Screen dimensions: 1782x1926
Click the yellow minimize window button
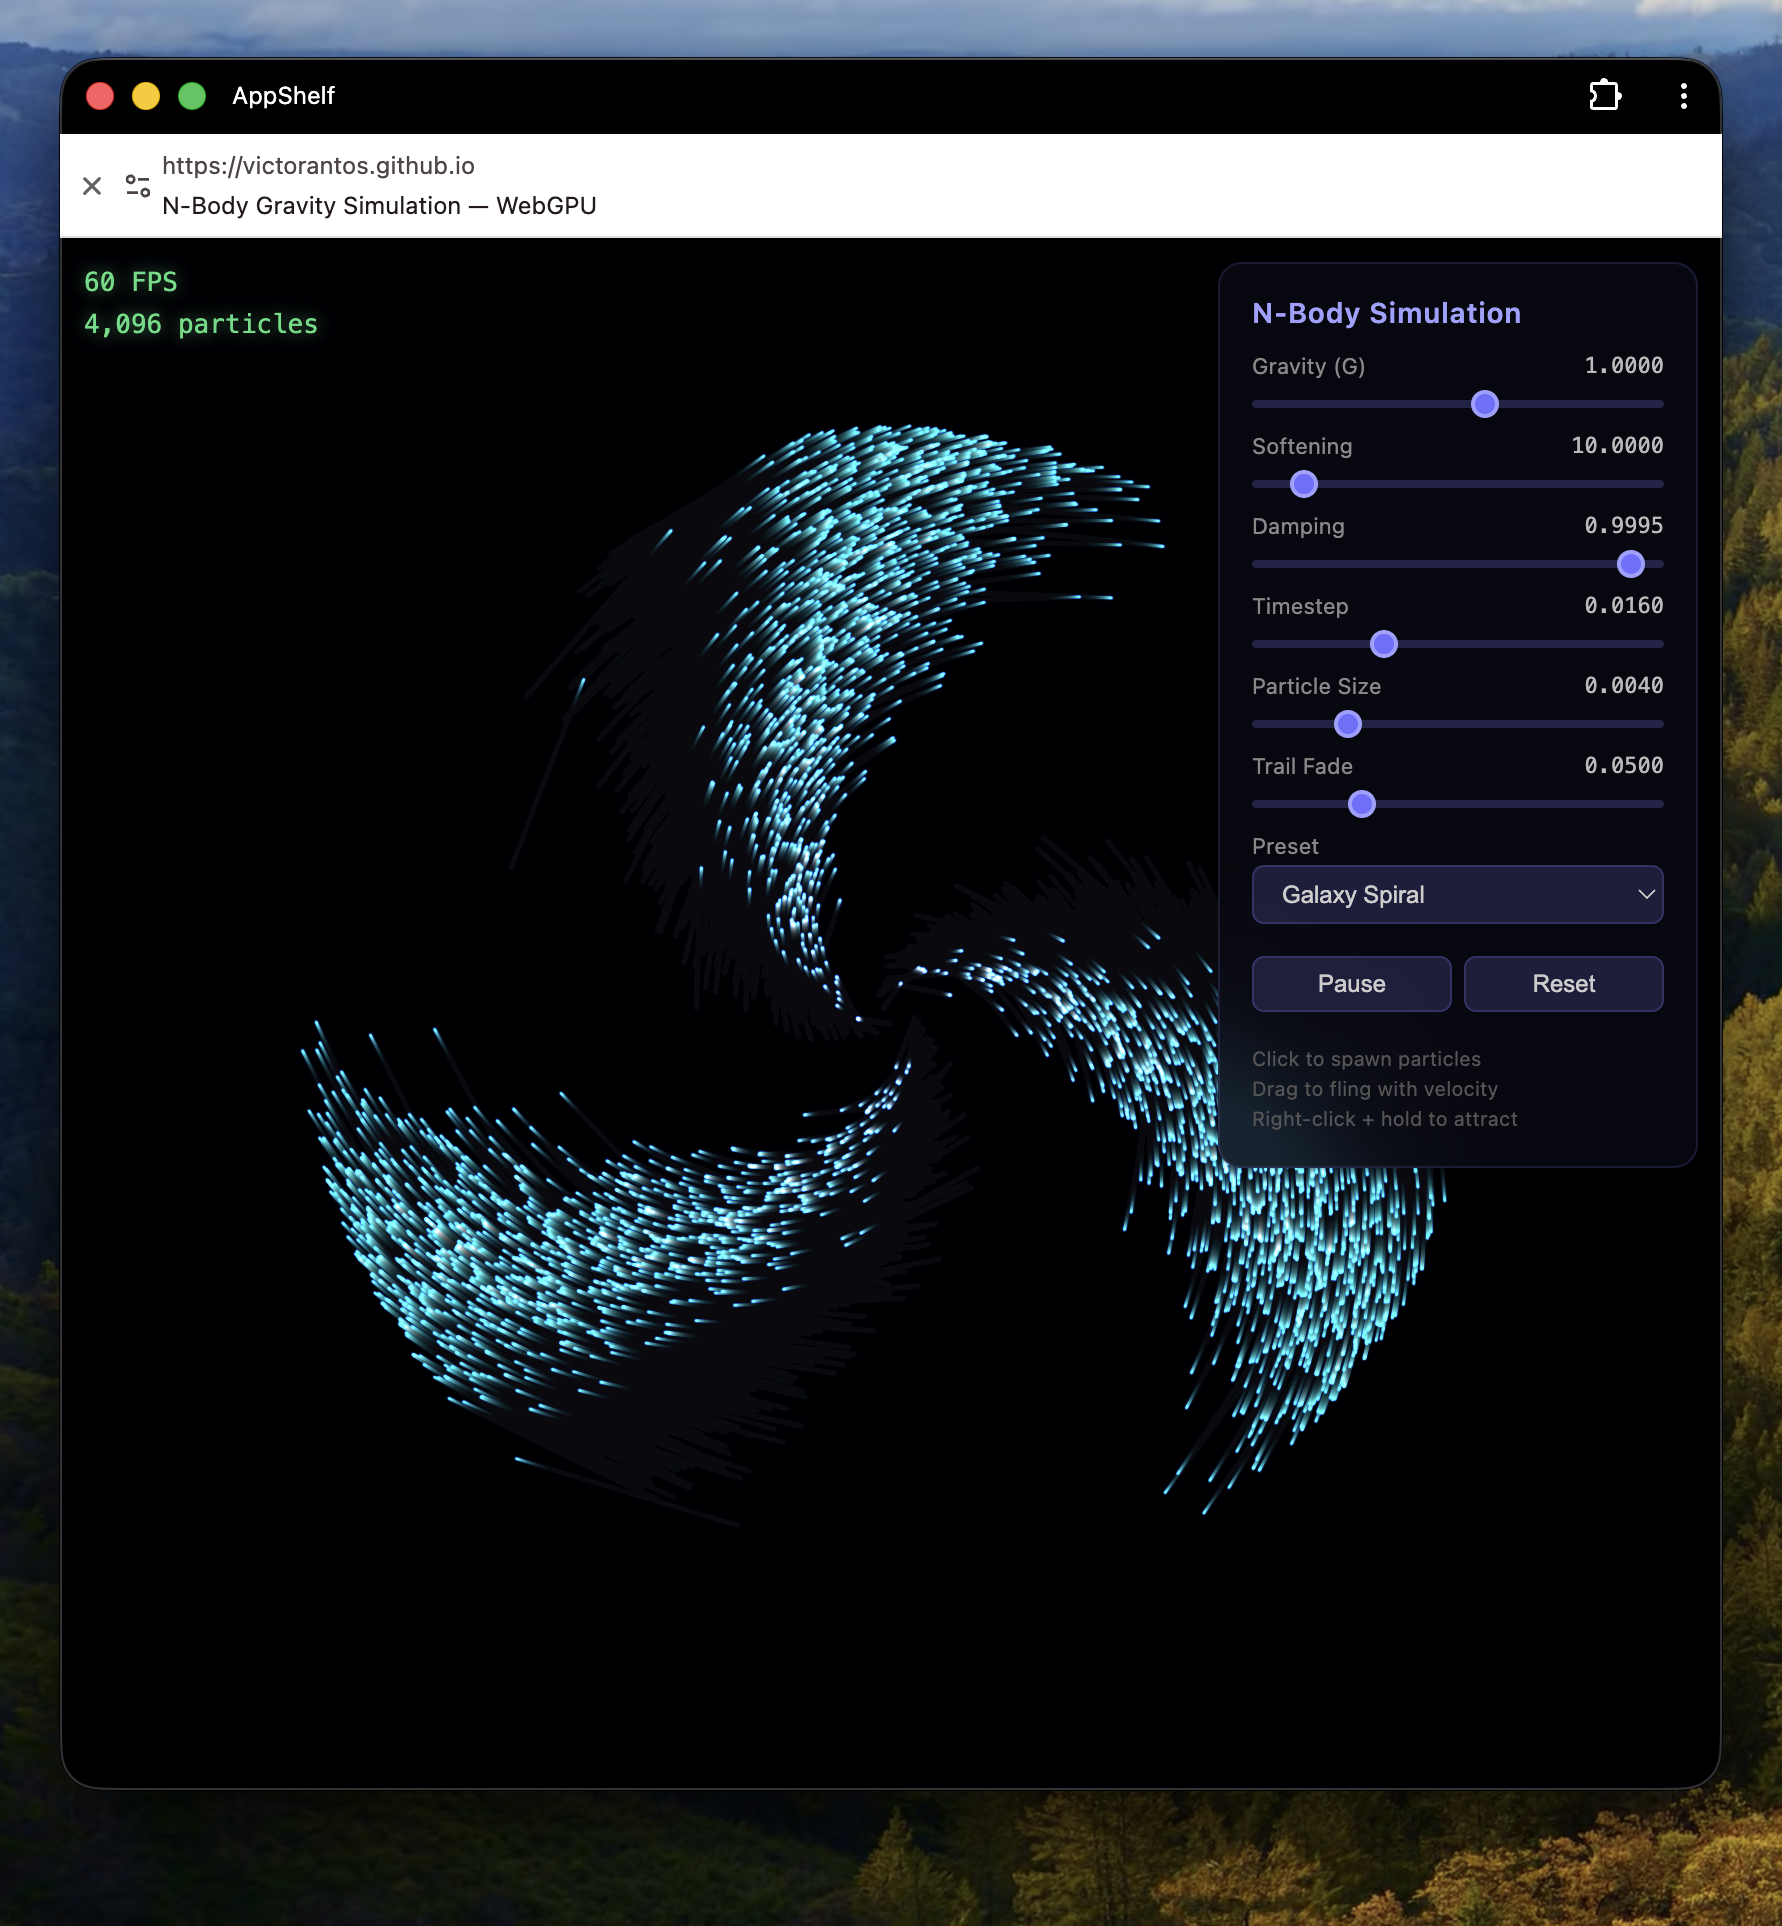(x=146, y=96)
